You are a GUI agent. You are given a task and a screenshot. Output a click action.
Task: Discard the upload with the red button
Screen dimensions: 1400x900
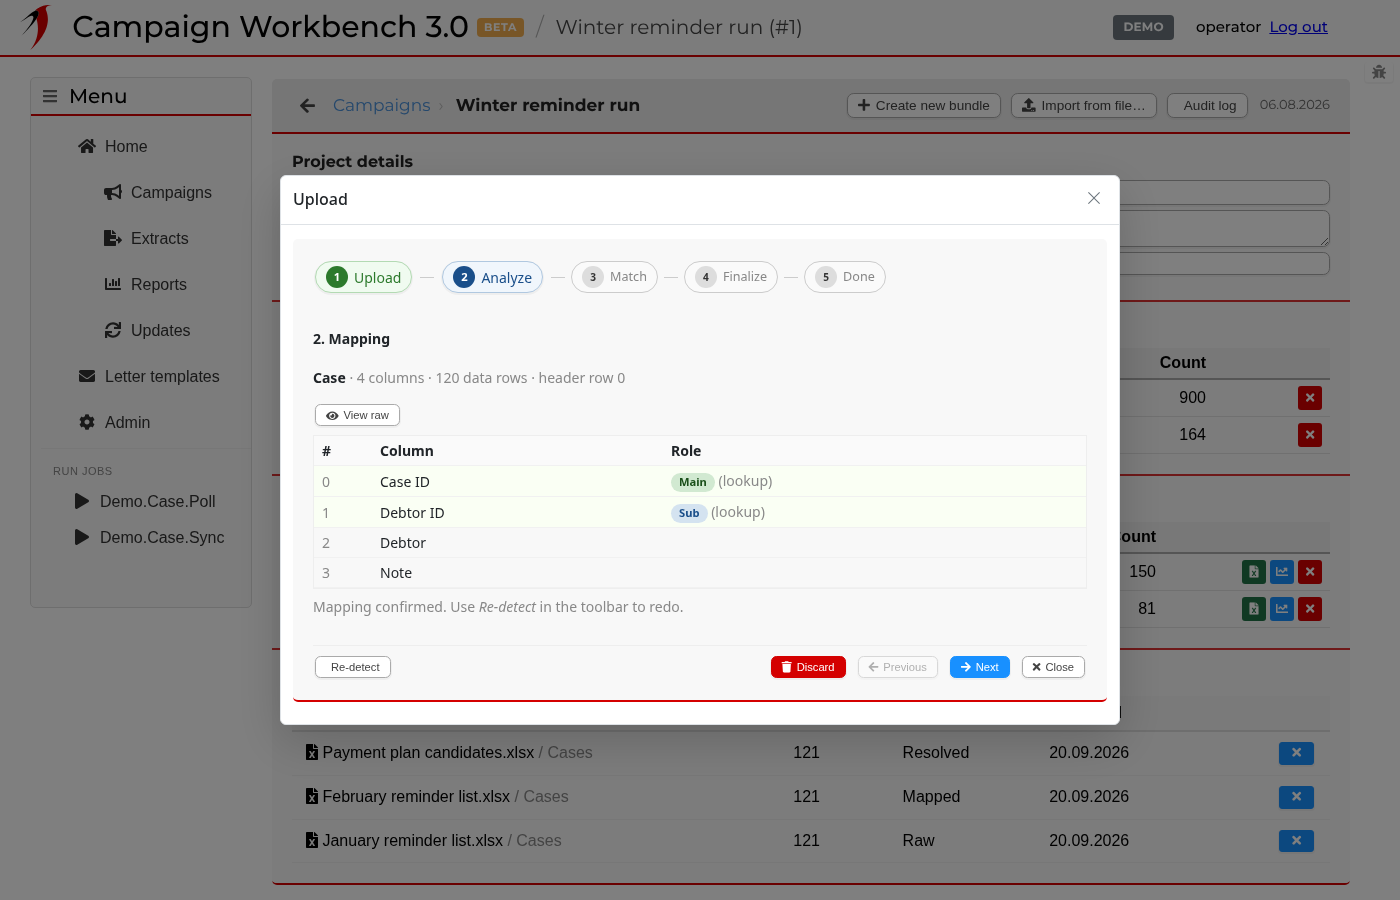tap(808, 667)
